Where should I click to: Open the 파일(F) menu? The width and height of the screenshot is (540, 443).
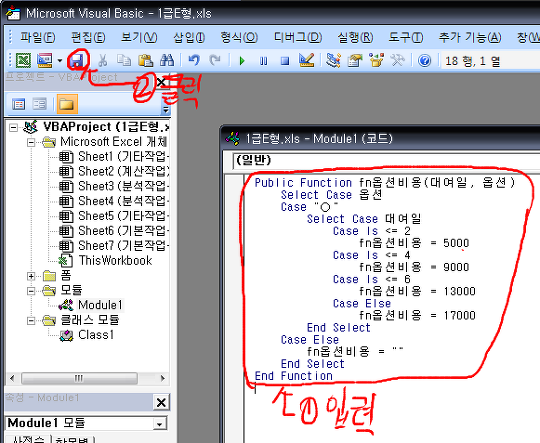38,37
